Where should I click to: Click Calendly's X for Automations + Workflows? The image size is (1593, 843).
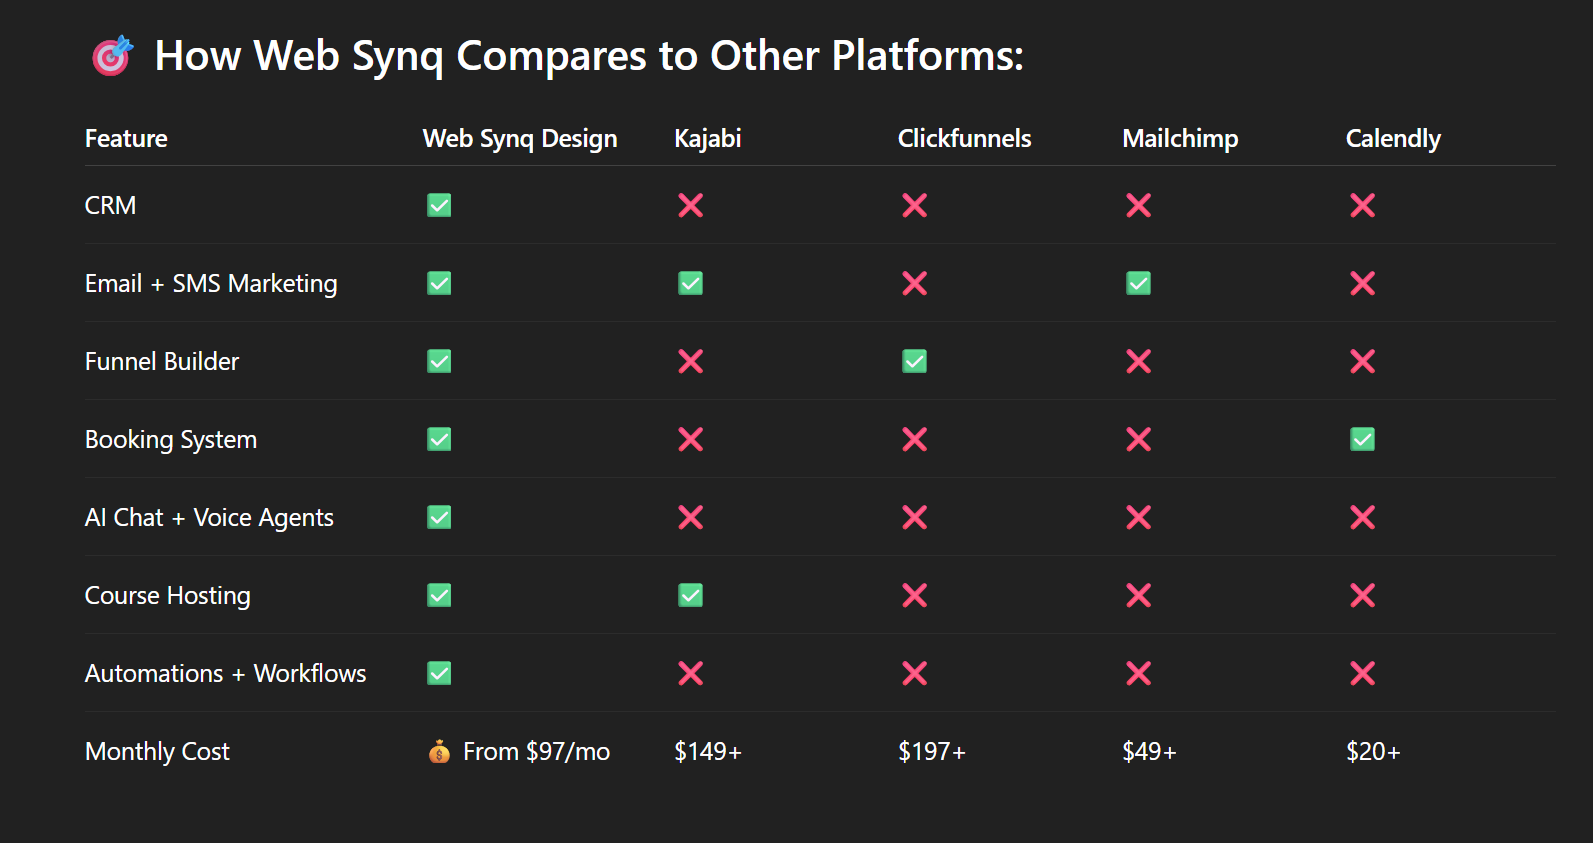pos(1363,673)
